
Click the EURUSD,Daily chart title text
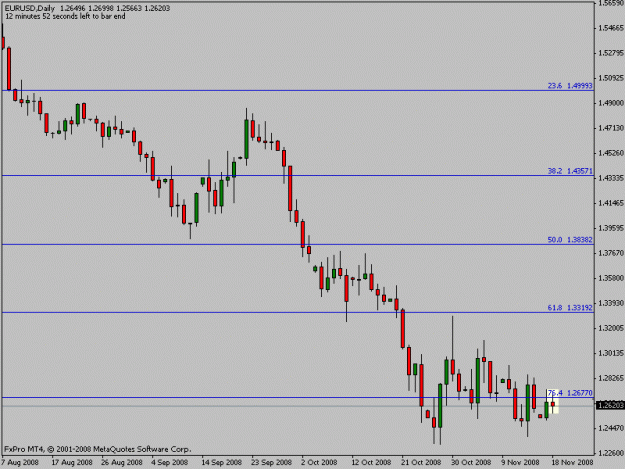click(30, 8)
